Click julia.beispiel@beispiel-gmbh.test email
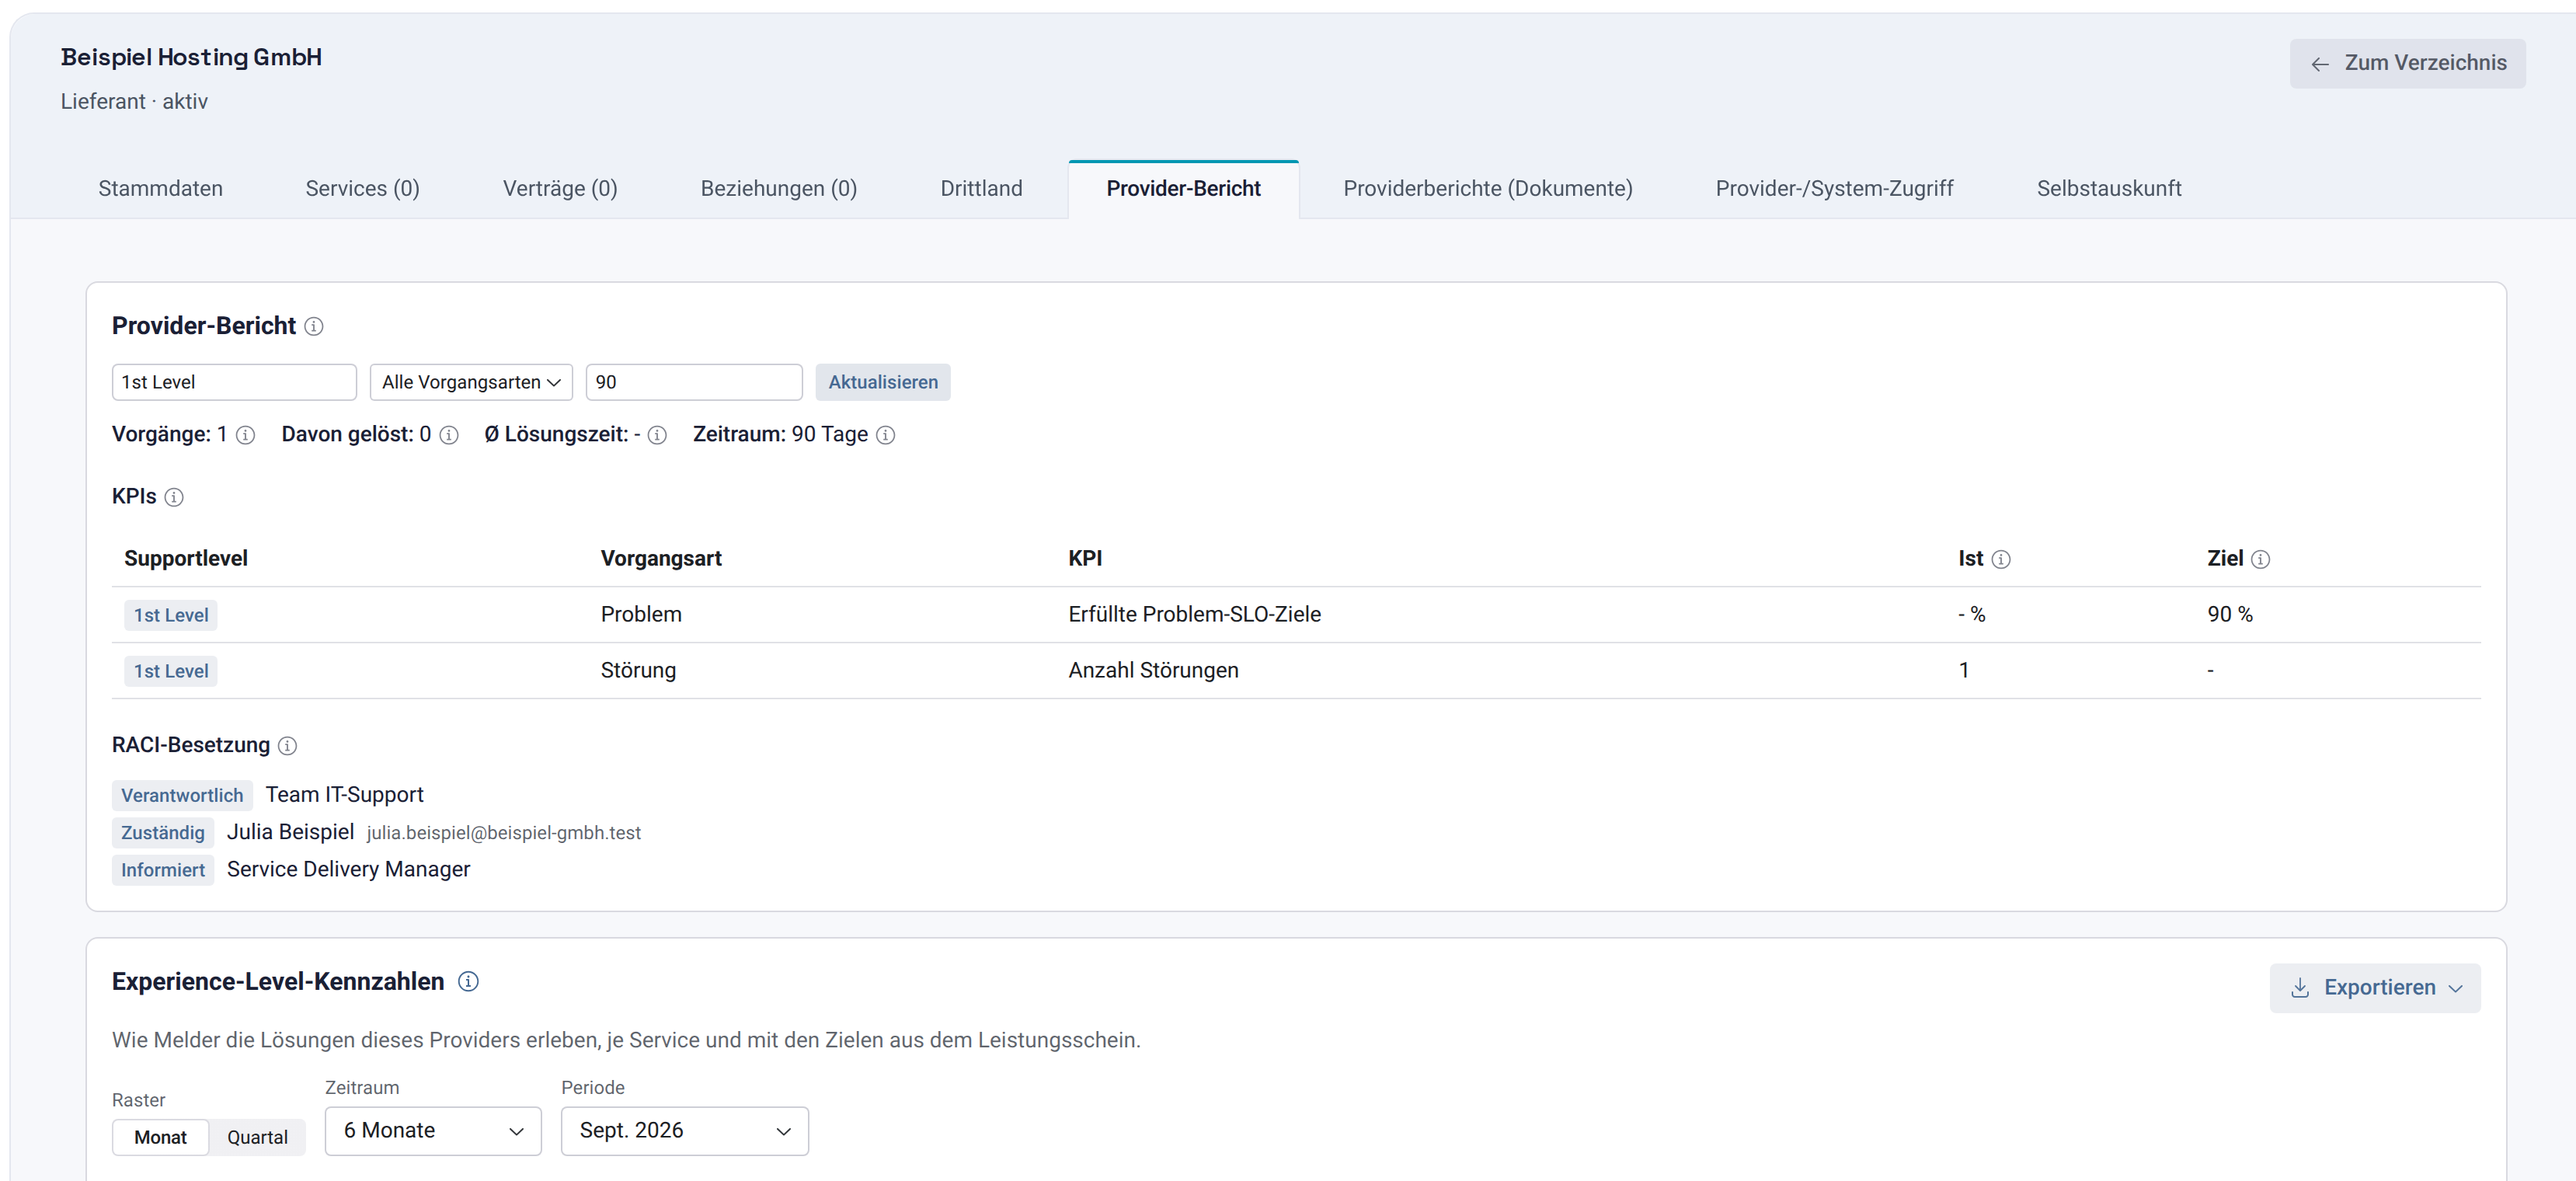The height and width of the screenshot is (1181, 2576). [503, 833]
